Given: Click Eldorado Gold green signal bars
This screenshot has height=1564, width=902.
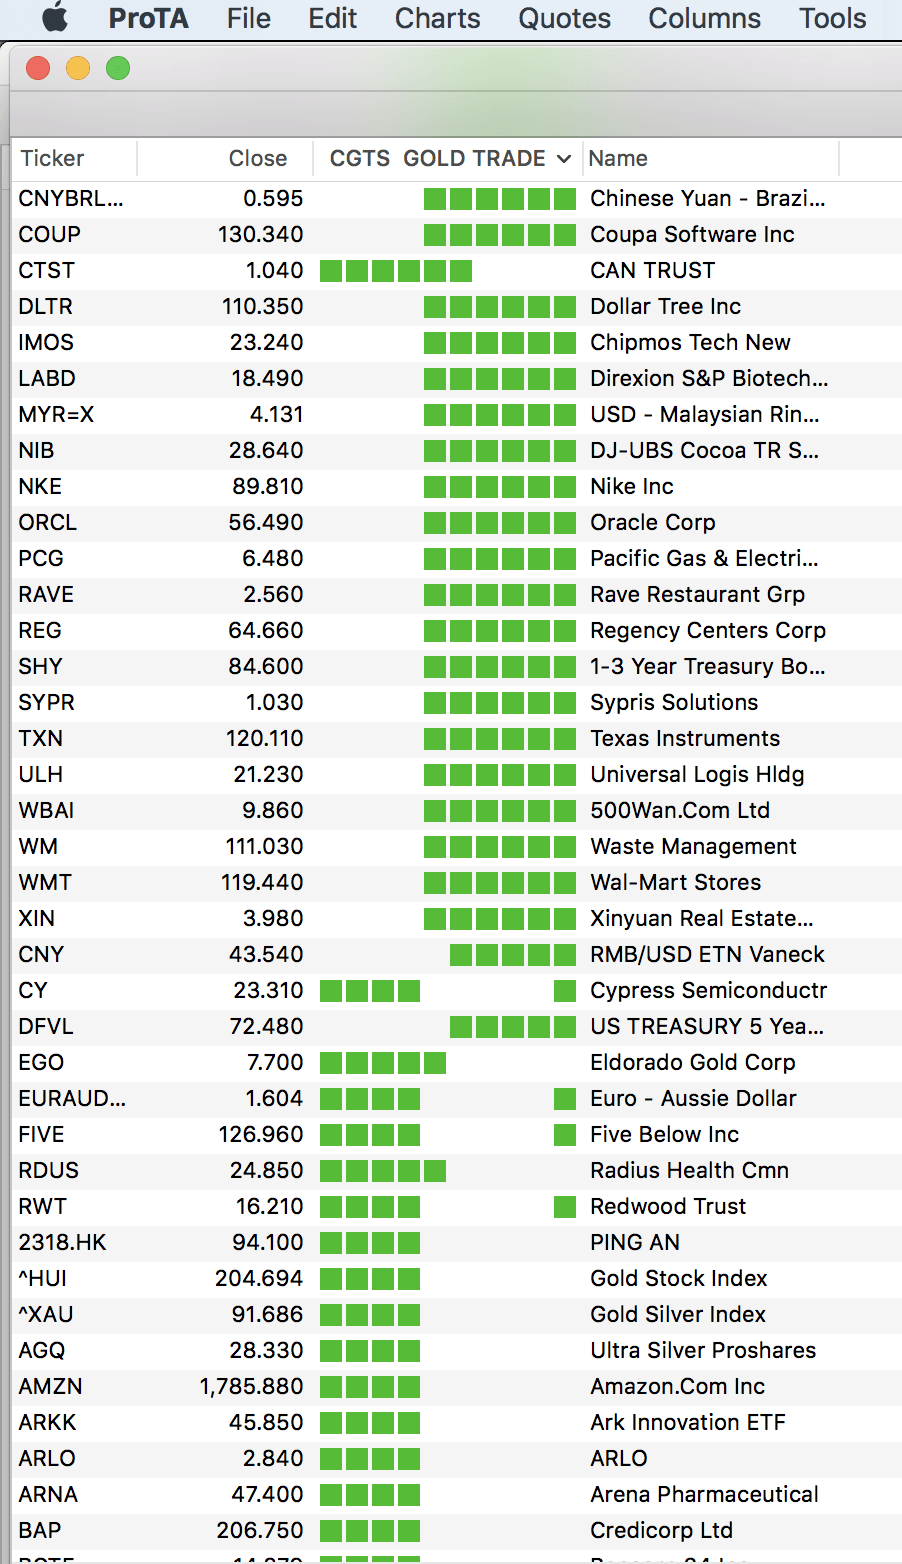Looking at the screenshot, I should (x=383, y=1062).
